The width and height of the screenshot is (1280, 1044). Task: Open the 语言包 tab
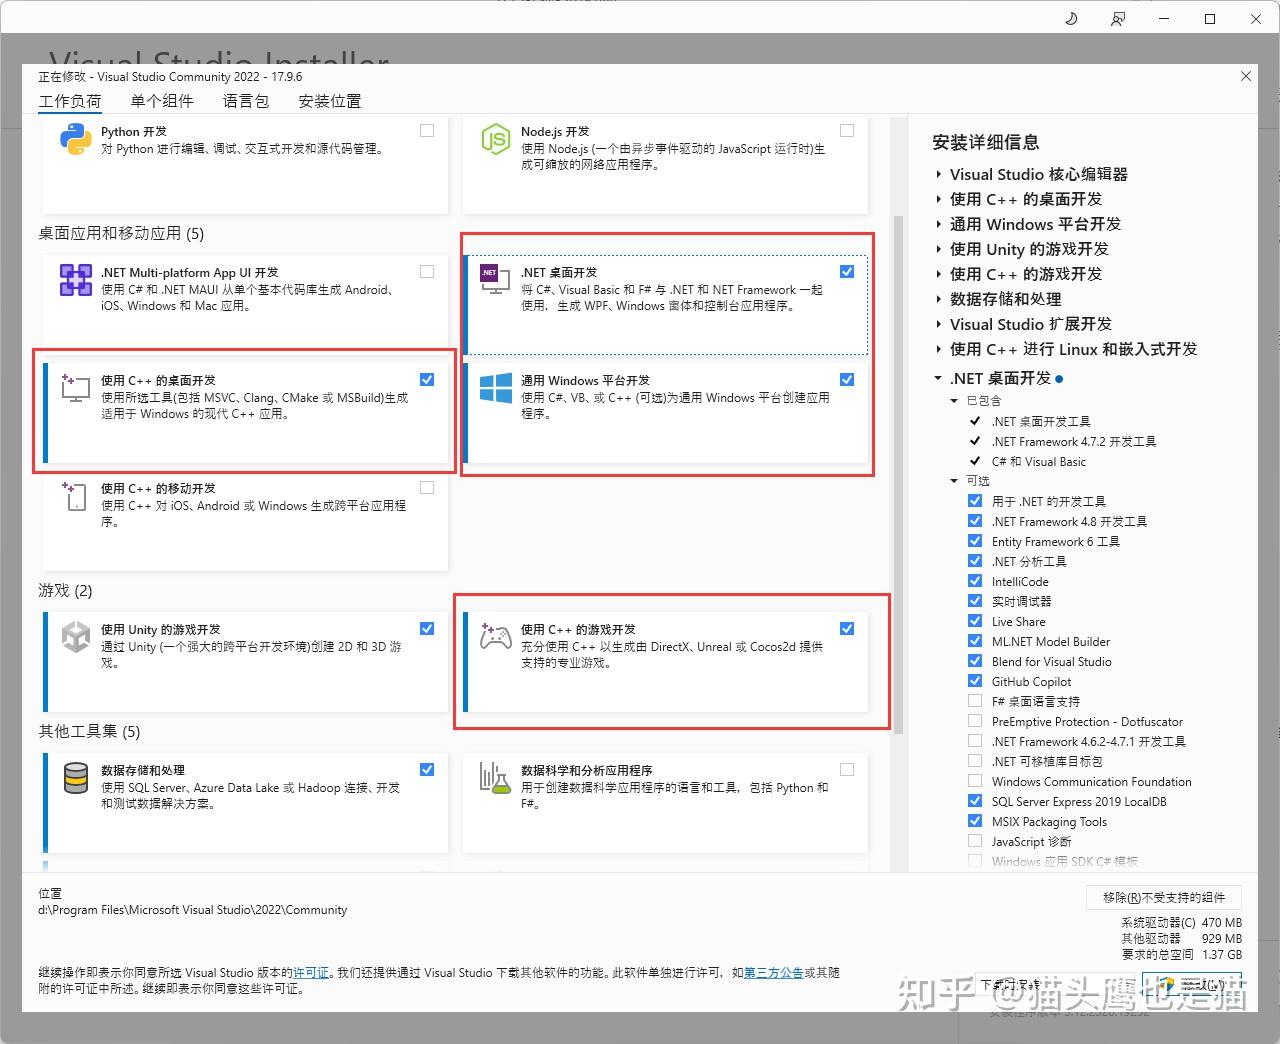tap(245, 100)
